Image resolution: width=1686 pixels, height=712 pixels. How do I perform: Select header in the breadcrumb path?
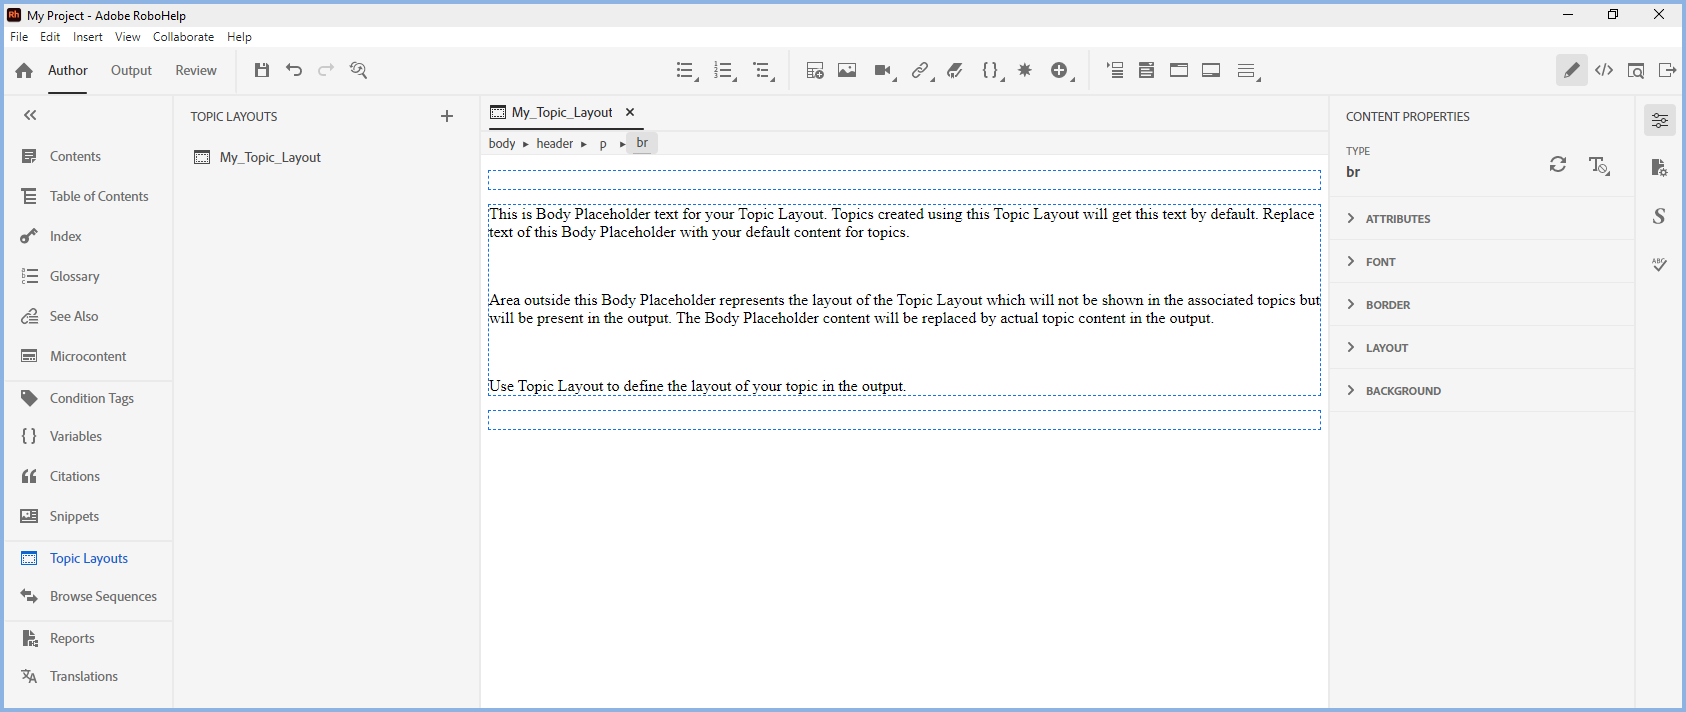554,143
